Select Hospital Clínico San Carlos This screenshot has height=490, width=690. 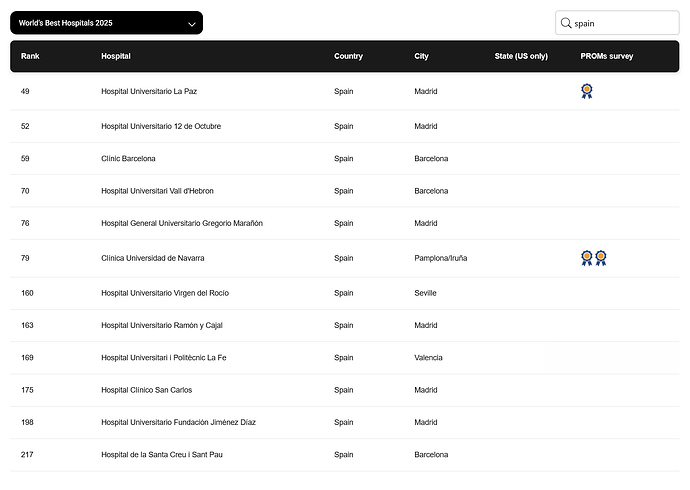click(x=147, y=390)
